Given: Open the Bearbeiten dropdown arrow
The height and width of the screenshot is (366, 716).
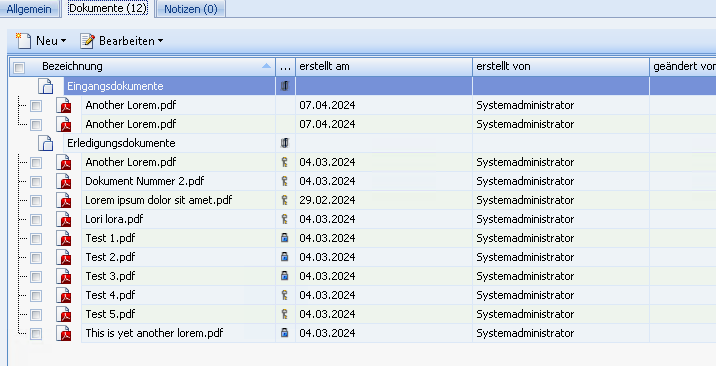Looking at the screenshot, I should [x=160, y=41].
